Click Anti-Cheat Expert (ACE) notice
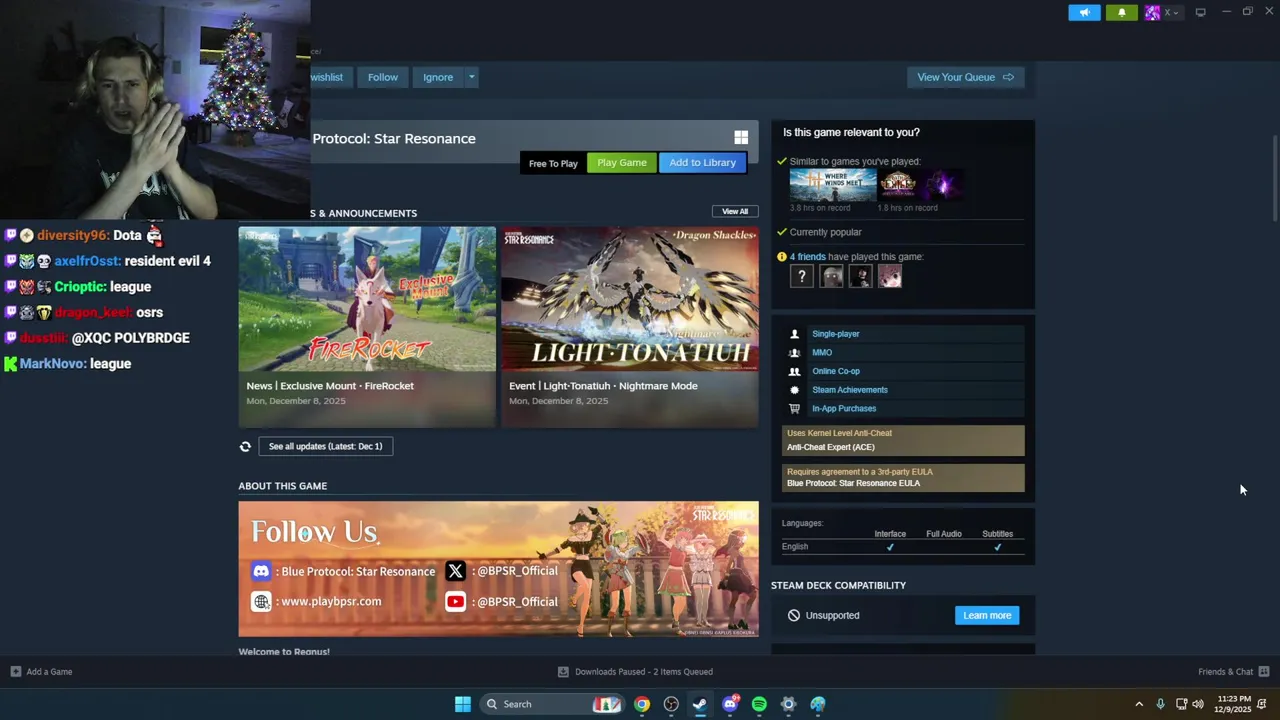The image size is (1280, 720). coord(903,440)
